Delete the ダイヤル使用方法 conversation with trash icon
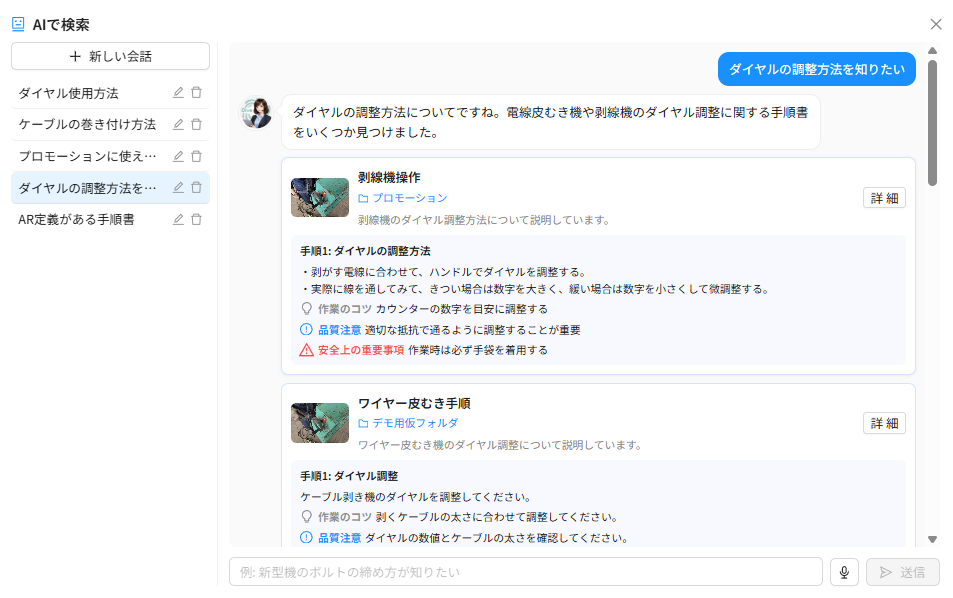The width and height of the screenshot is (953, 598). [x=196, y=92]
